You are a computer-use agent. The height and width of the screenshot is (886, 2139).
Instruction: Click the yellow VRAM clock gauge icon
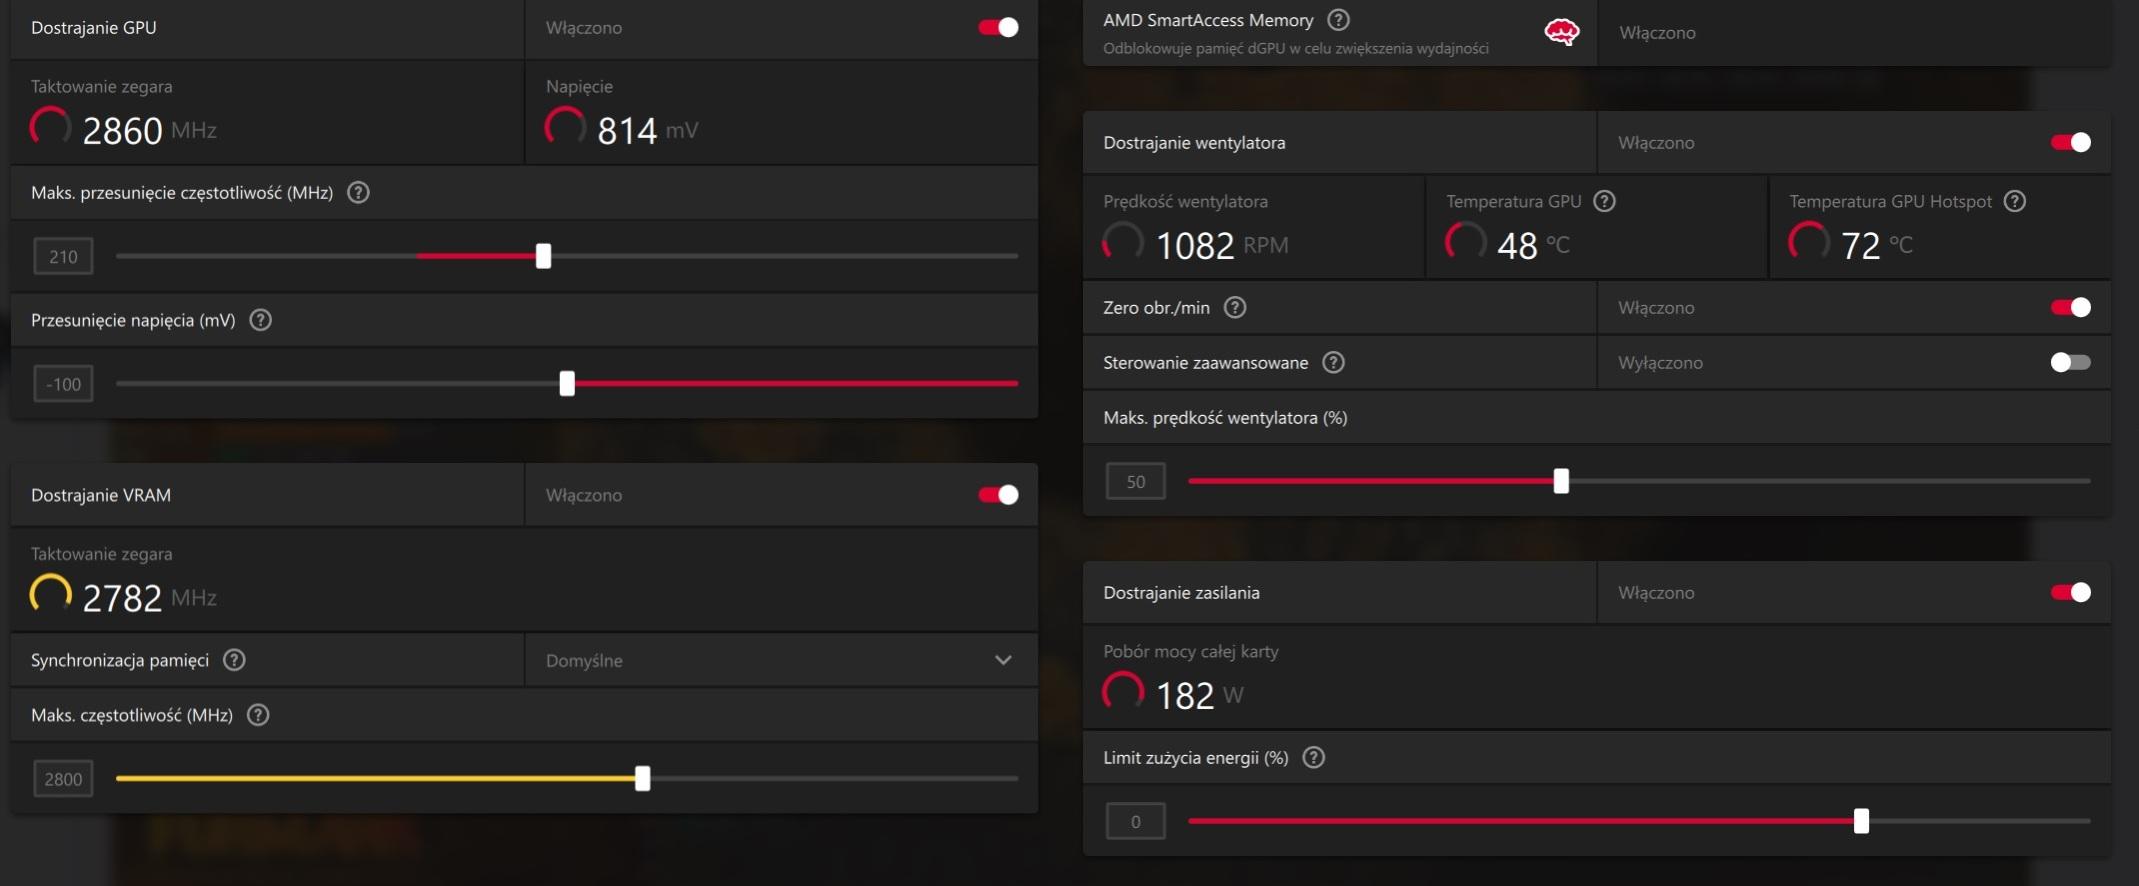tap(51, 595)
